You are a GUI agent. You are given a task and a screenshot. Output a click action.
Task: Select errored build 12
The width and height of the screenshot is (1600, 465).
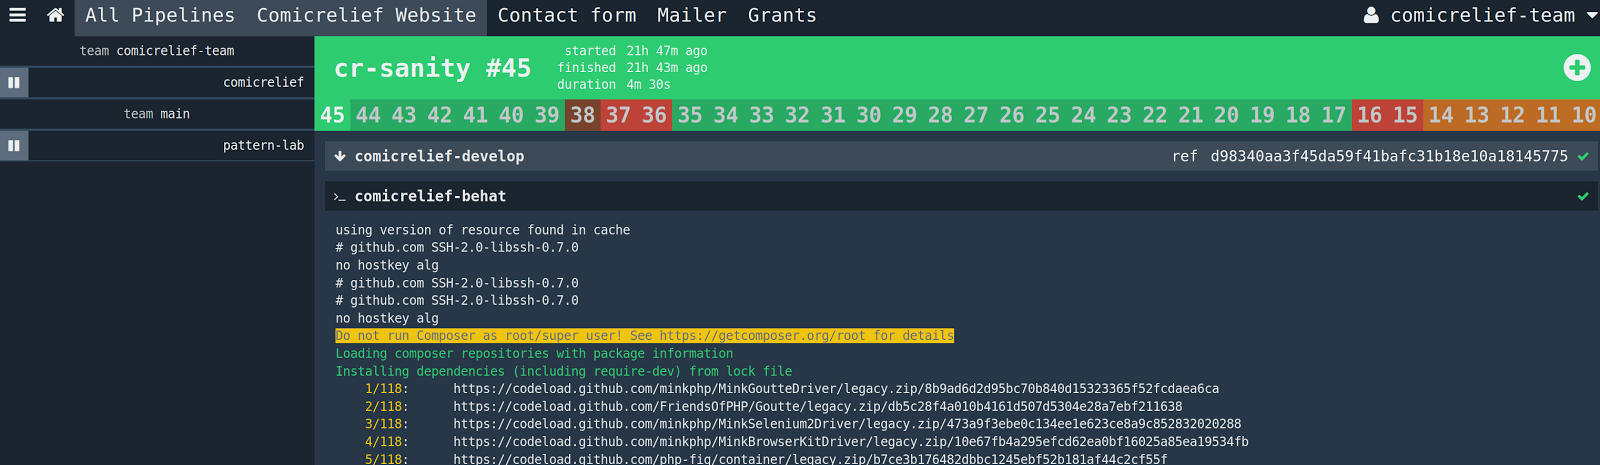tap(1513, 115)
